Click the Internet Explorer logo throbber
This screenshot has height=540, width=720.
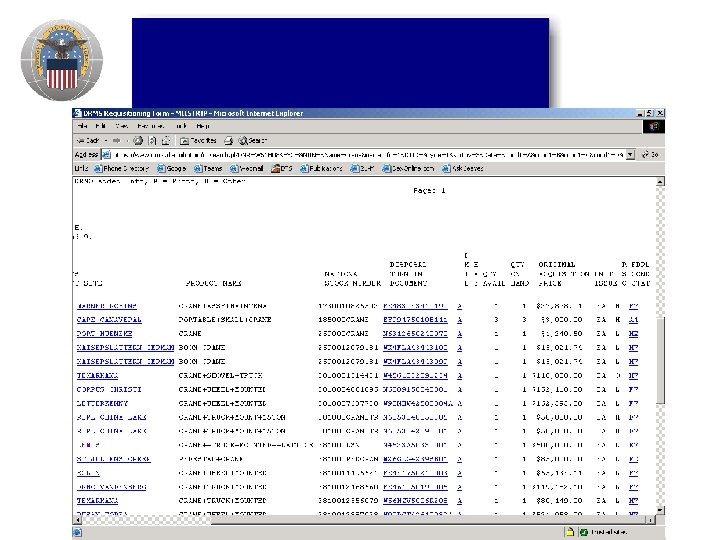coord(653,126)
